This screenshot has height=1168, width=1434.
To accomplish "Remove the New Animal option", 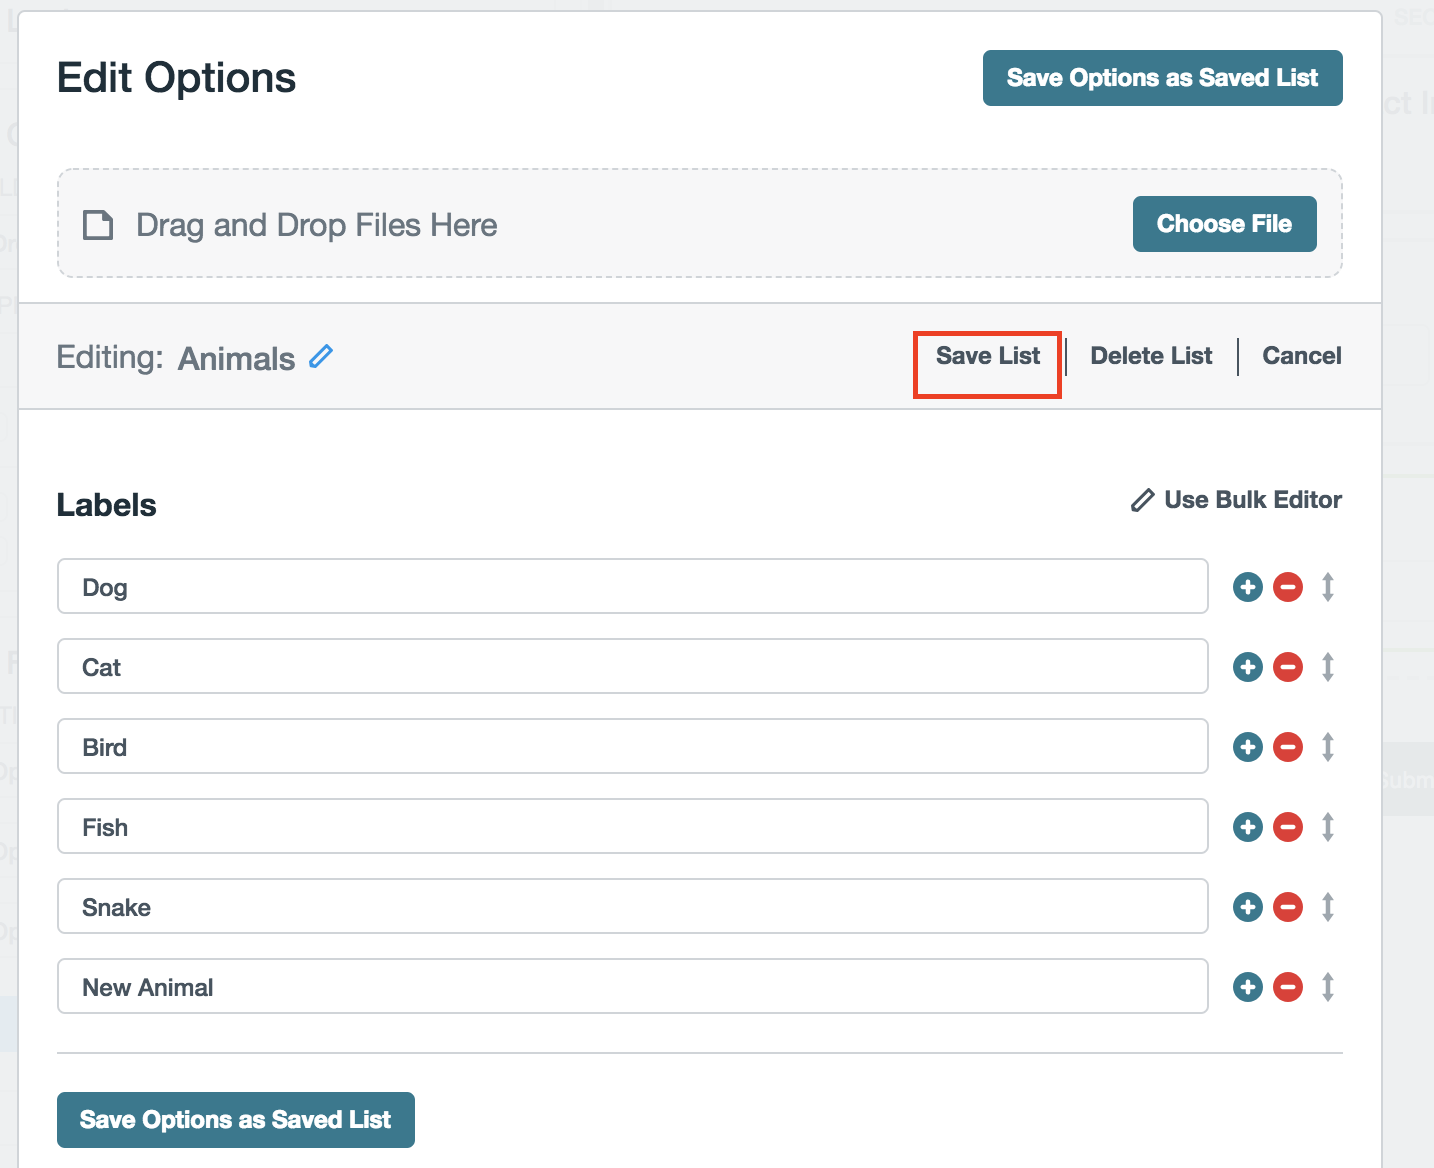I will click(1288, 987).
